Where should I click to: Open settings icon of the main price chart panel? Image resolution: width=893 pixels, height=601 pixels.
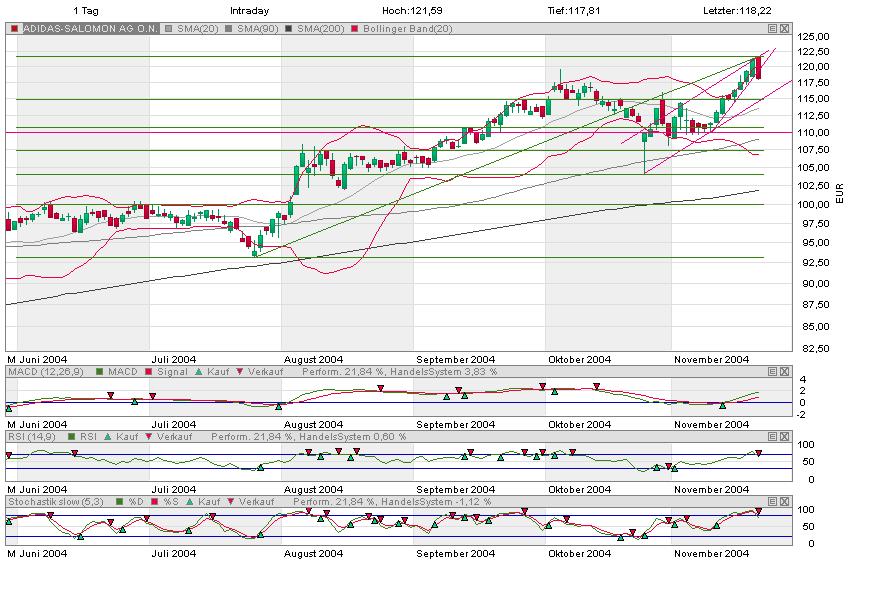click(x=772, y=28)
